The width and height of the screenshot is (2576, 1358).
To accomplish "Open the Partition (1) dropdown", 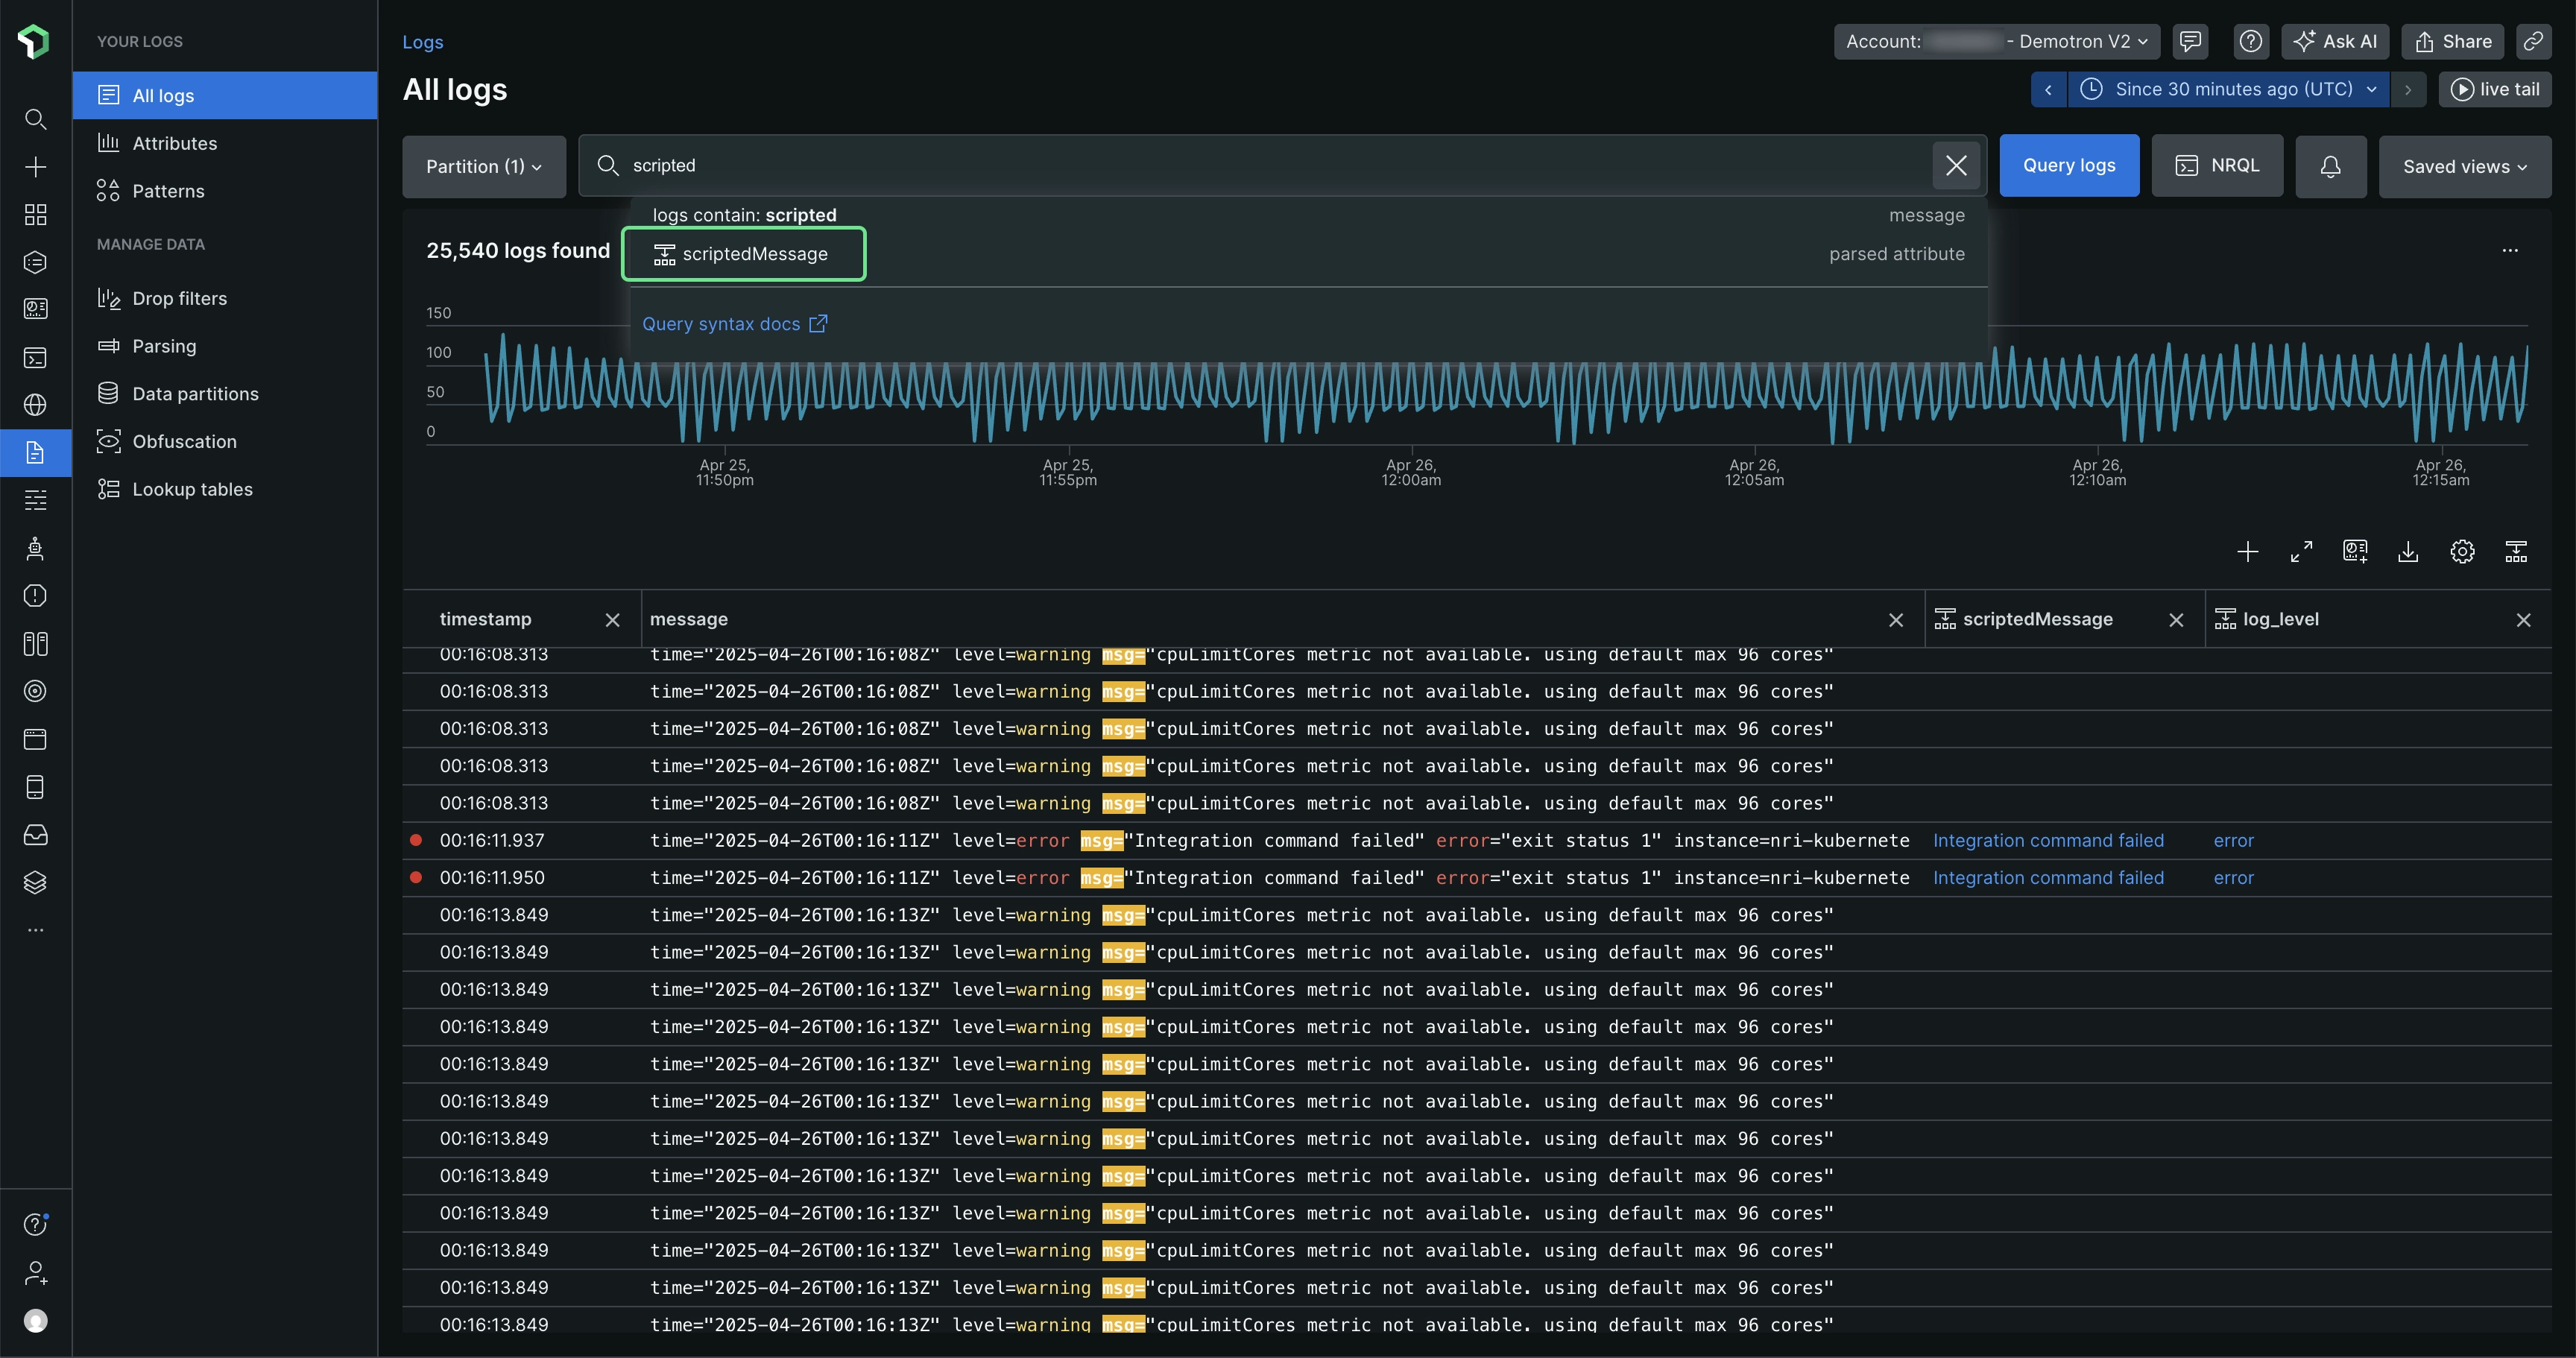I will (484, 167).
